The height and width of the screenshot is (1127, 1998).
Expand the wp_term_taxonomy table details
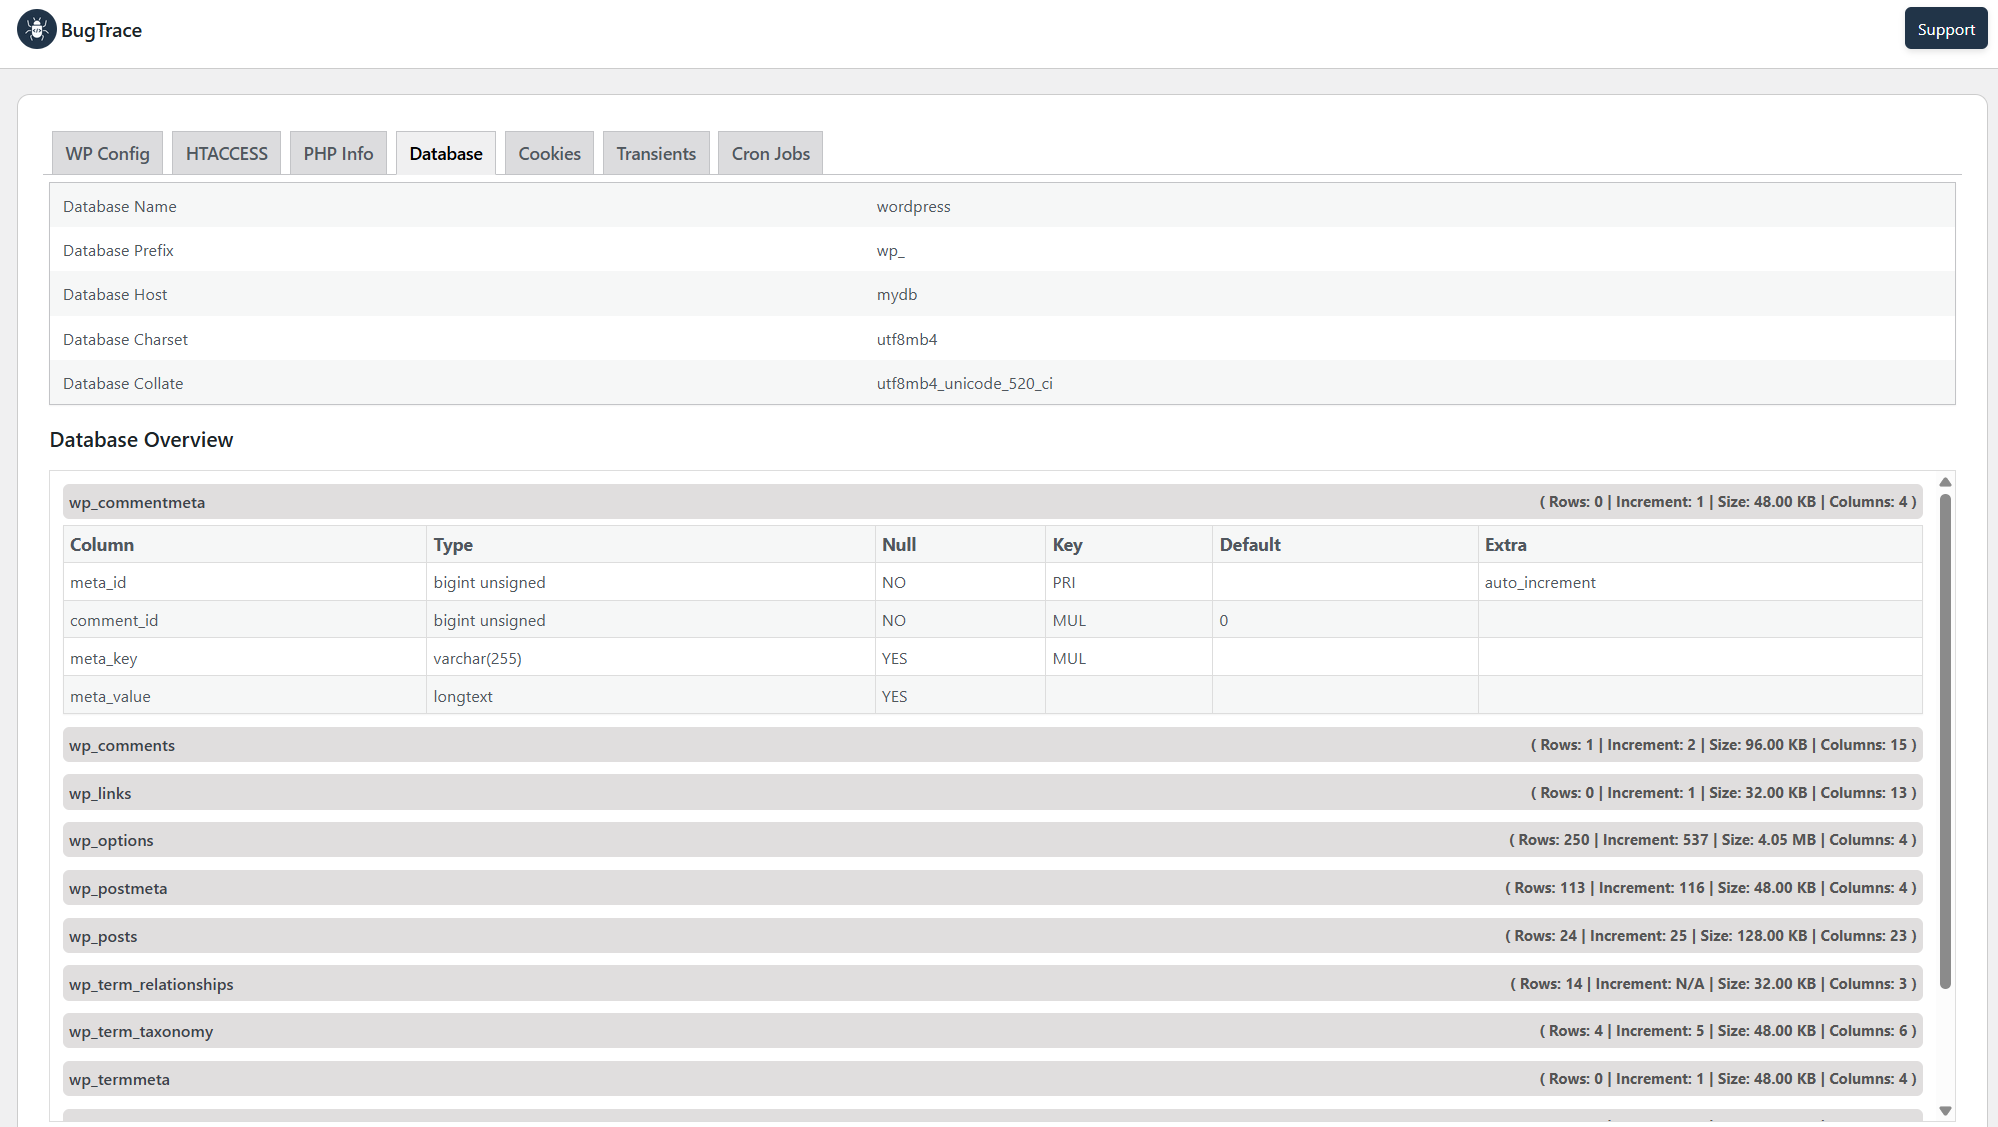pyautogui.click(x=992, y=1031)
